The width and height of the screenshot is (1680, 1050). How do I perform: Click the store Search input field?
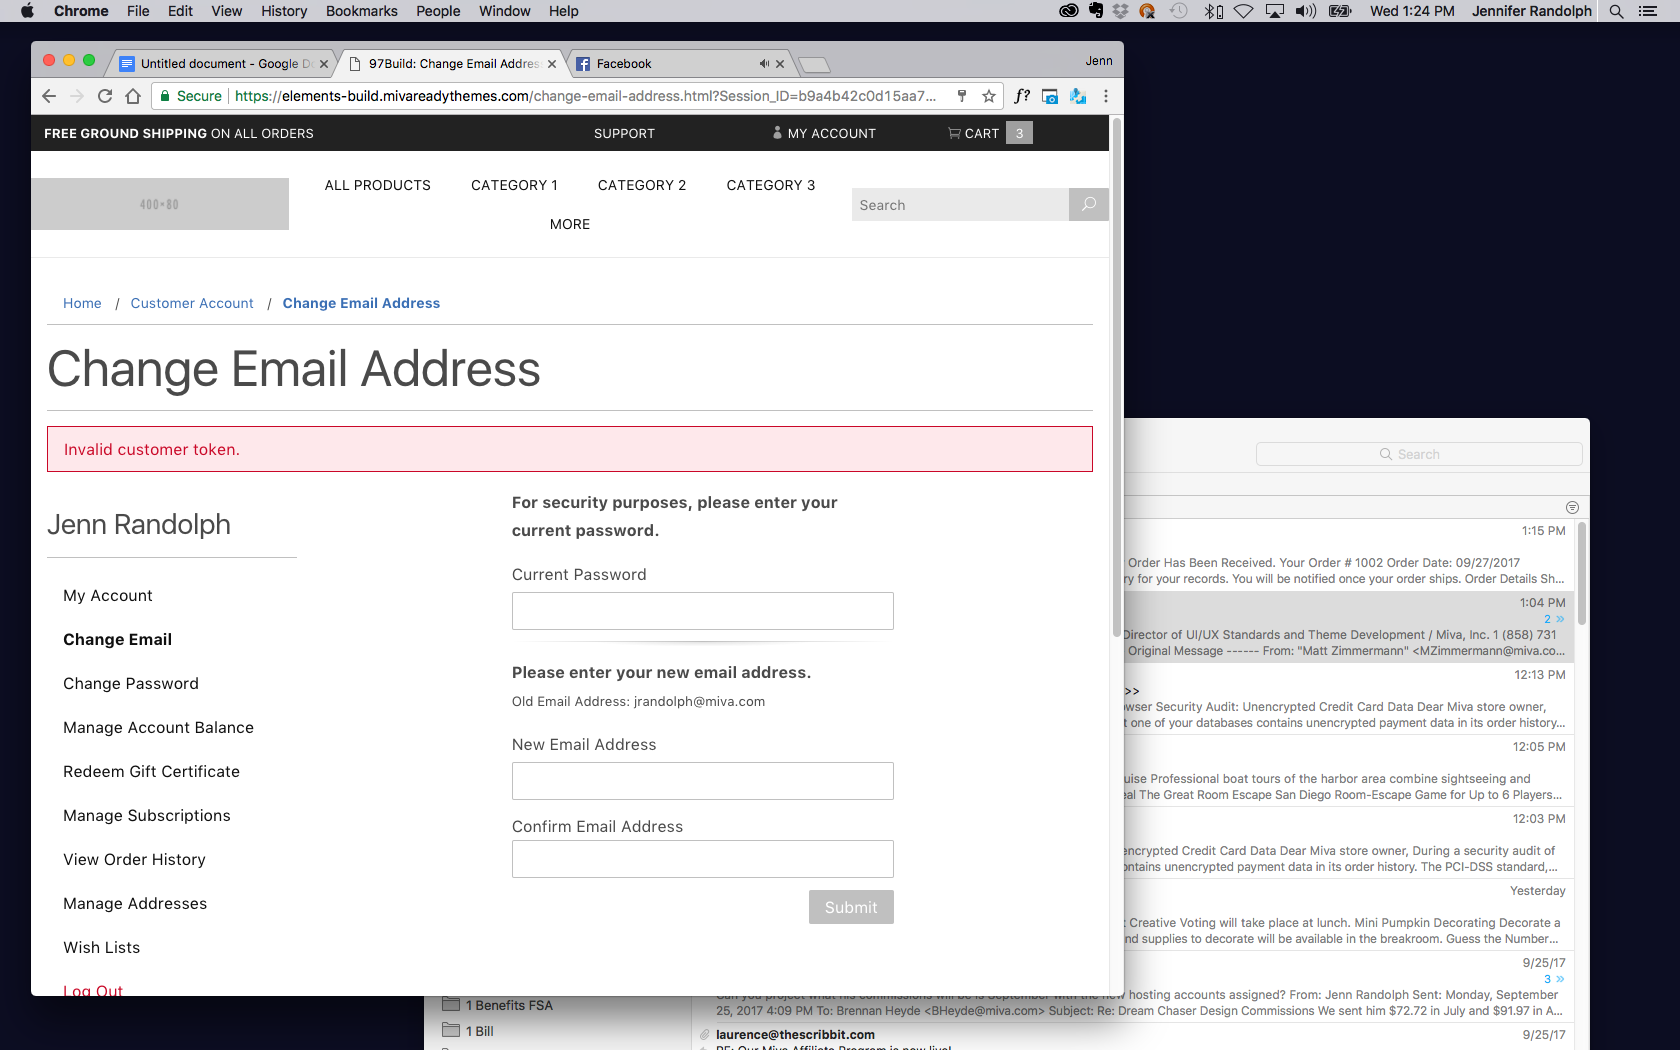coord(960,204)
